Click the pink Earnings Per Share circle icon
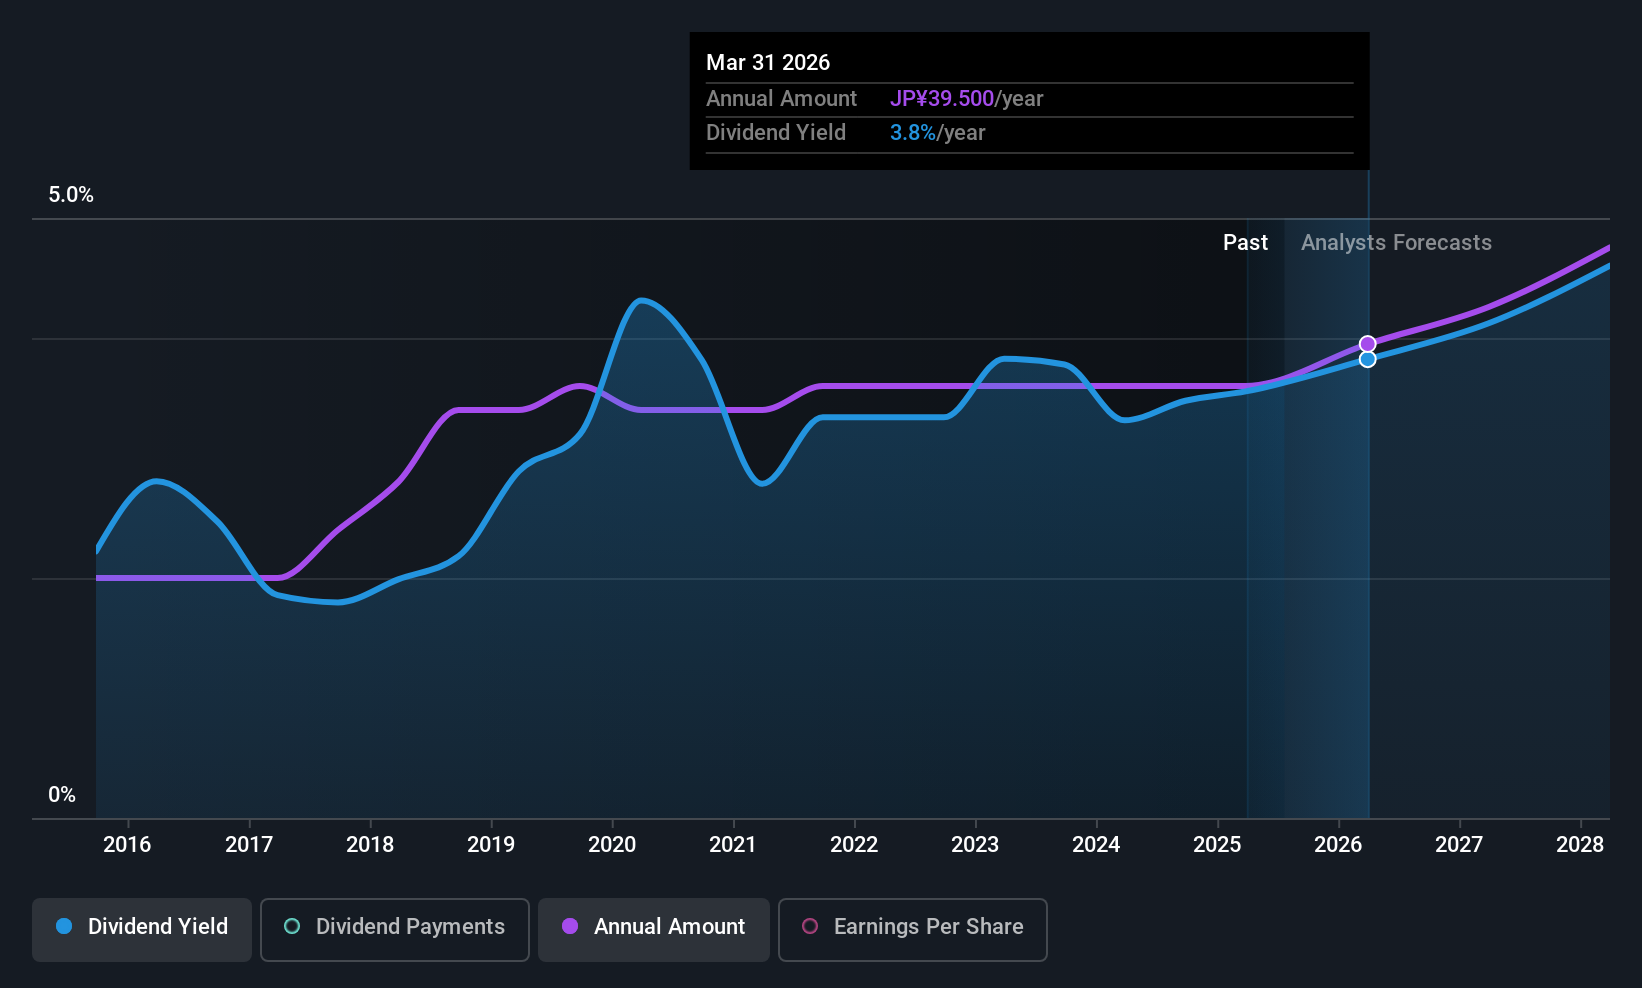 [810, 926]
